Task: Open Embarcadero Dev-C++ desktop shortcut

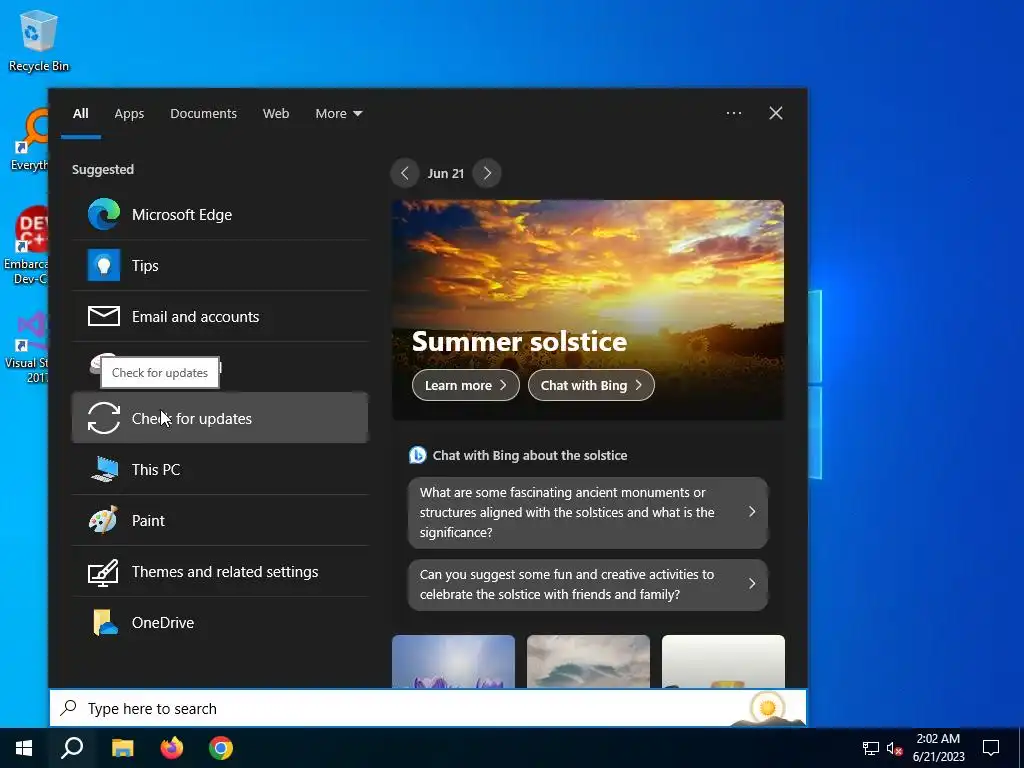Action: pyautogui.click(x=26, y=246)
